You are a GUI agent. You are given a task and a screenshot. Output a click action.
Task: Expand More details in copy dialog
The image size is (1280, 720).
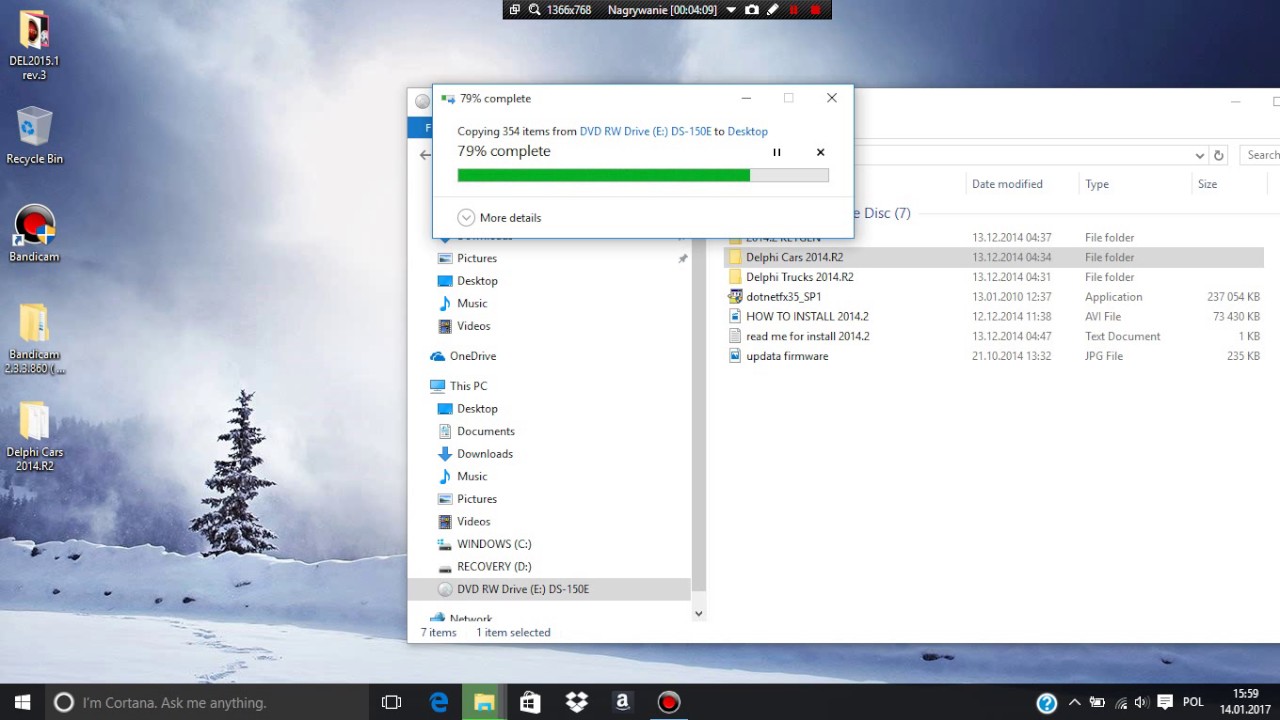click(x=499, y=217)
